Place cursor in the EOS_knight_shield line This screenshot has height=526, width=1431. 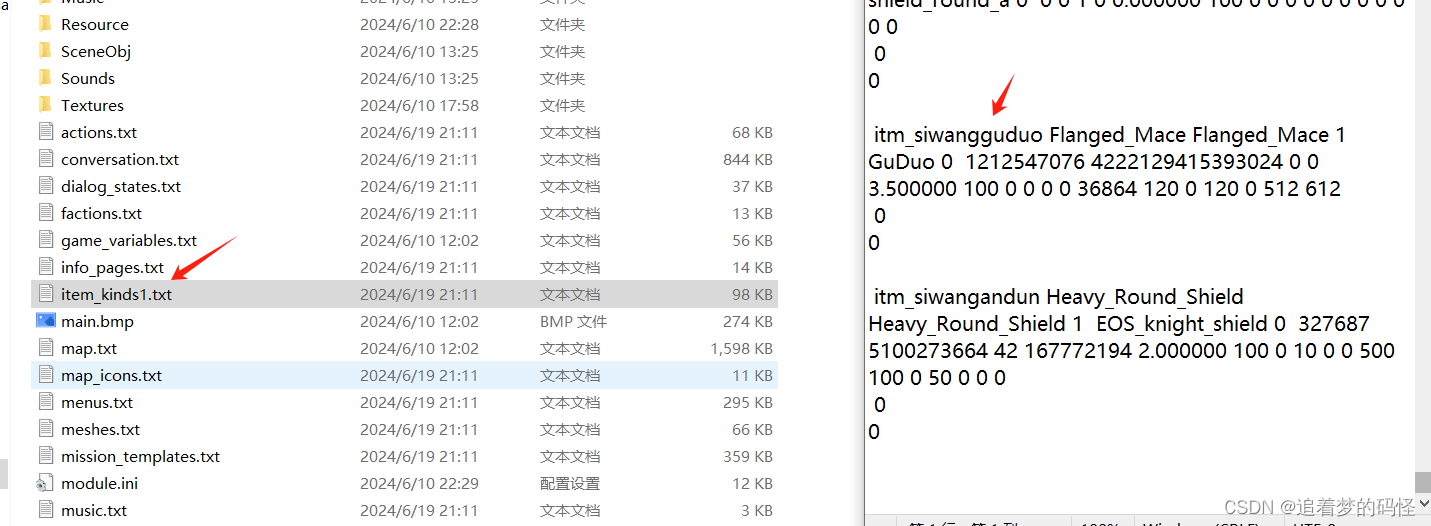[x=1118, y=324]
